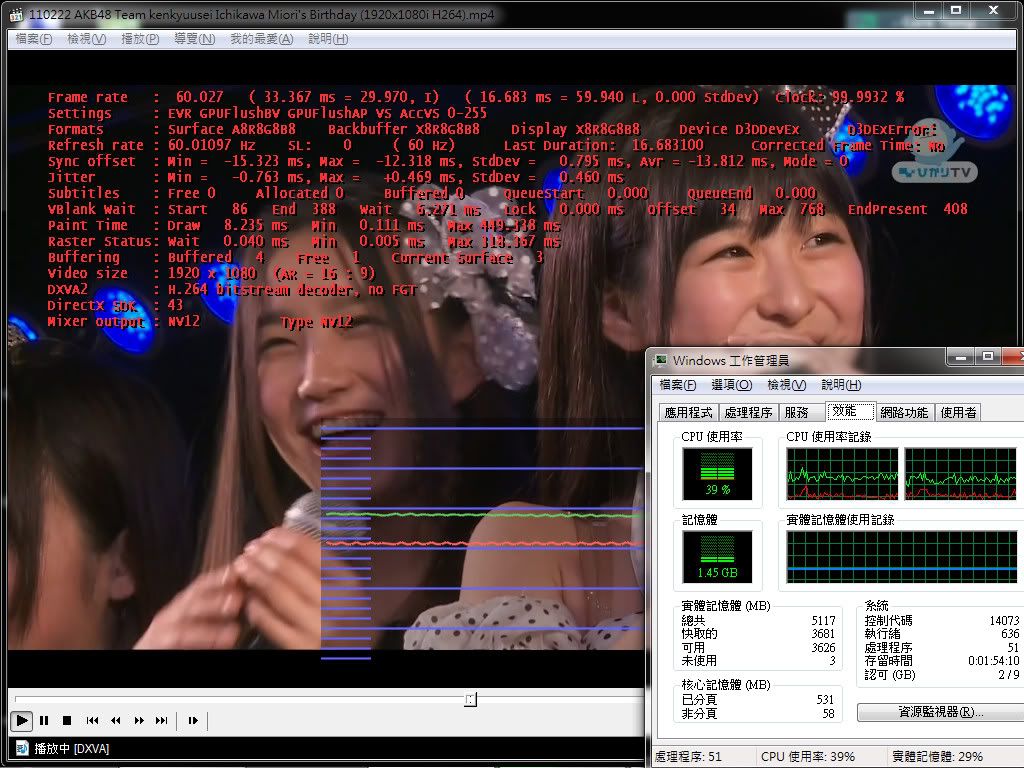
Task: Go to the 應用程式 tab in Task Manager
Action: (x=689, y=412)
